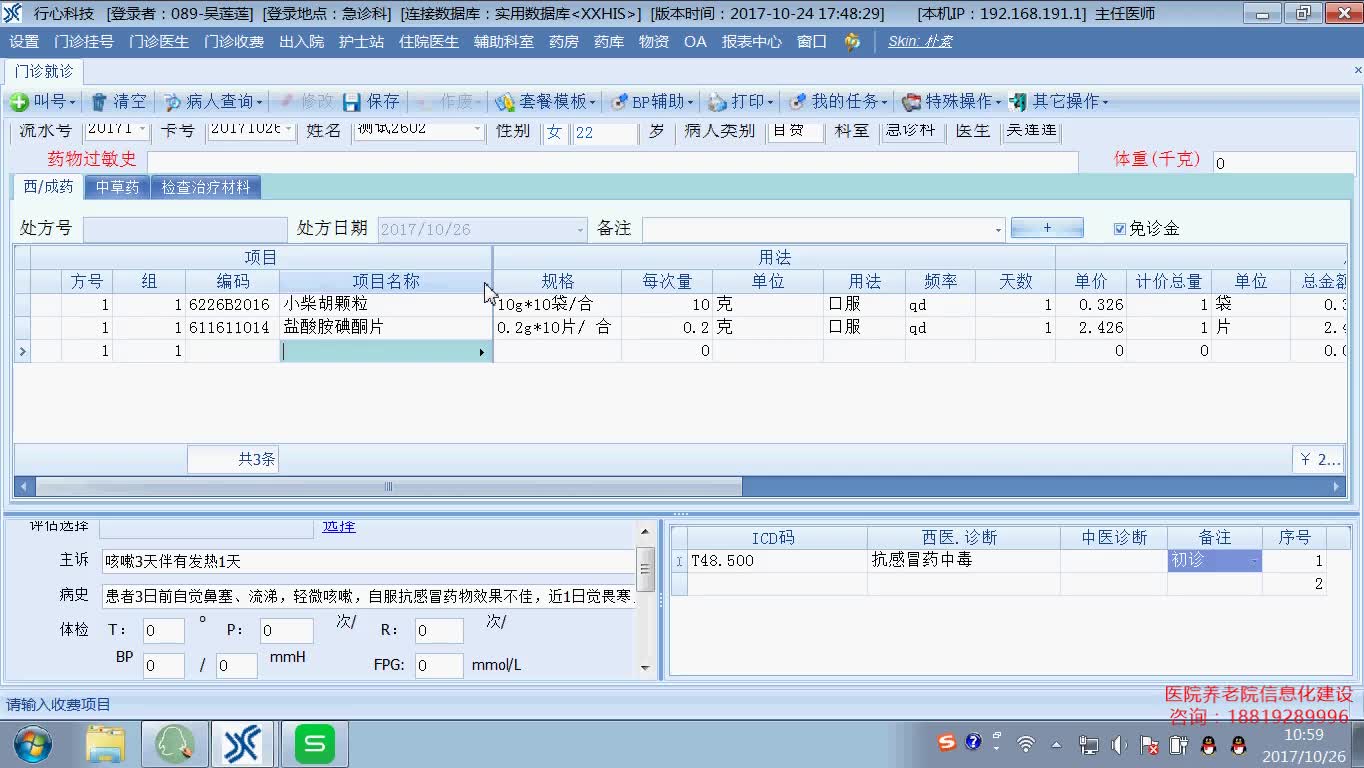Click the 清空 trash icon

pyautogui.click(x=99, y=102)
